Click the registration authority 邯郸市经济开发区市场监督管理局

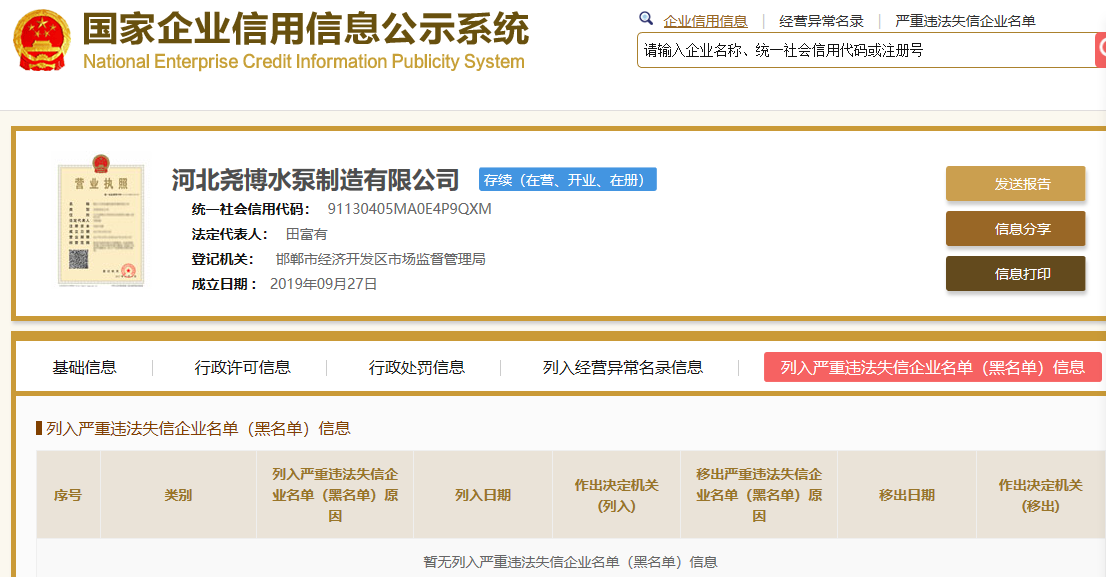(380, 259)
